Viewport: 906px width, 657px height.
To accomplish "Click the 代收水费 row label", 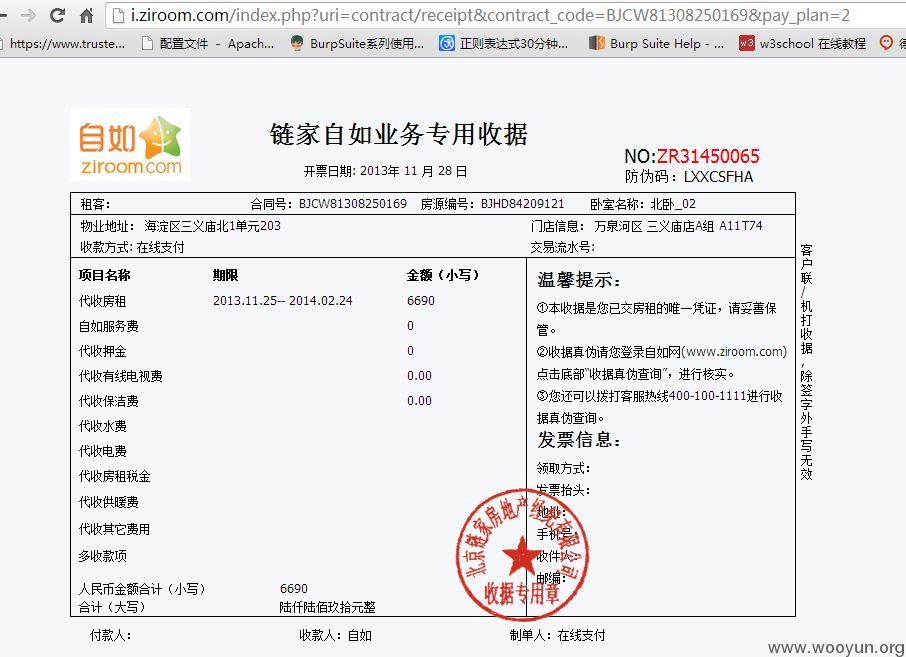I will [102, 426].
